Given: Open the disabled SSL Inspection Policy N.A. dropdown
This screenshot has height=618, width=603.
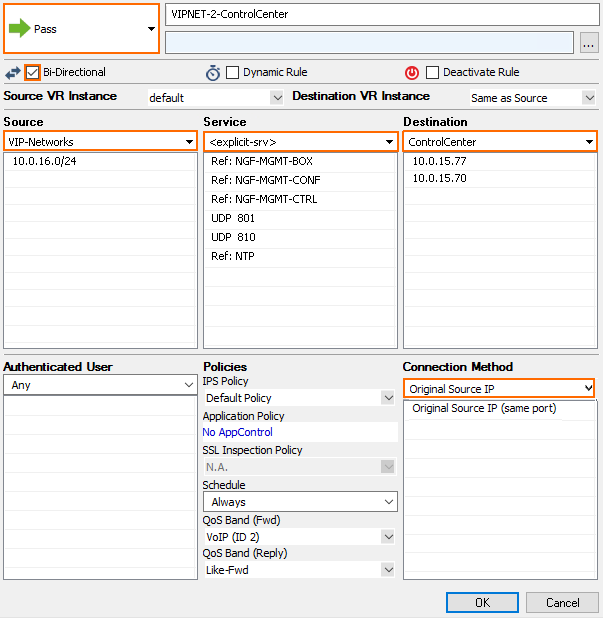Looking at the screenshot, I should 300,467.
